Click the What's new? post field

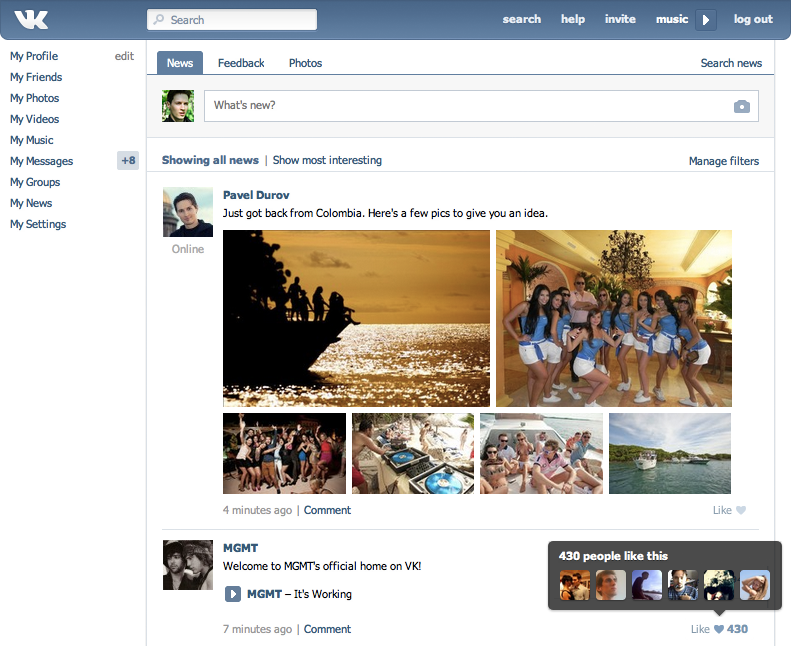click(x=481, y=106)
